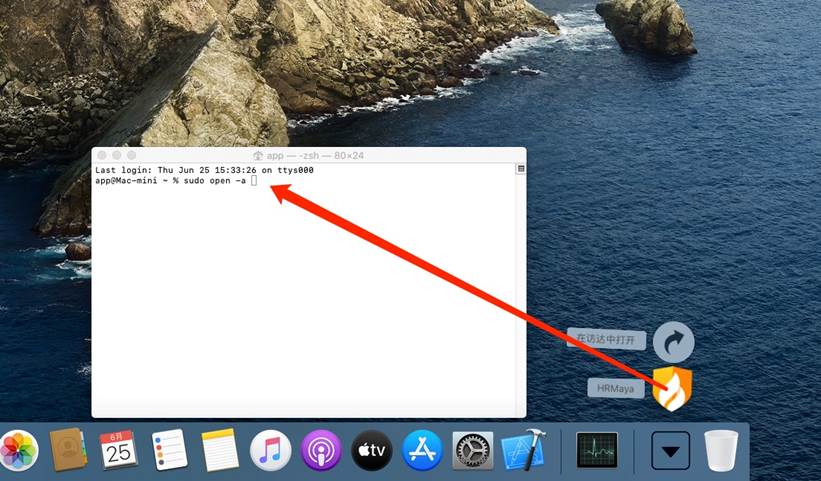Click the Terminal title "app — -zsh — 80×24"

[x=308, y=155]
